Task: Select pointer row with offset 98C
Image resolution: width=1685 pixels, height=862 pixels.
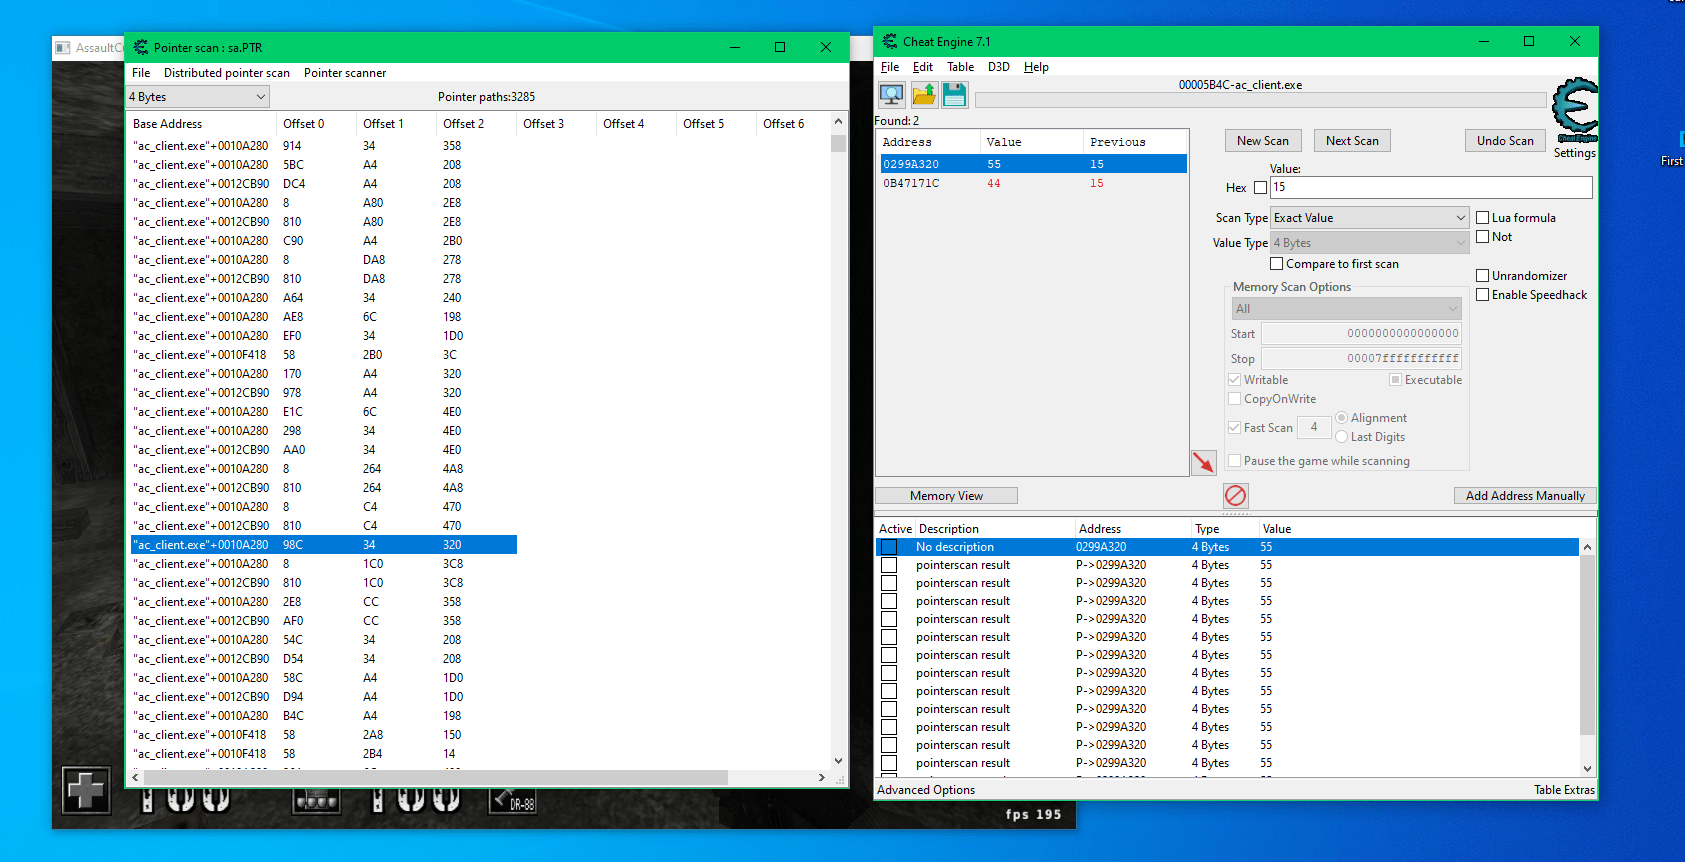Action: tap(324, 545)
